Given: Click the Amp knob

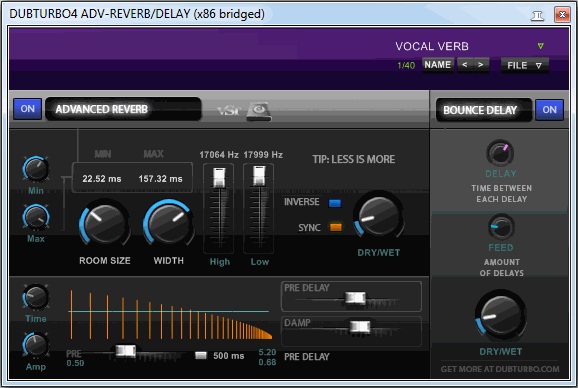Looking at the screenshot, I should (x=36, y=345).
